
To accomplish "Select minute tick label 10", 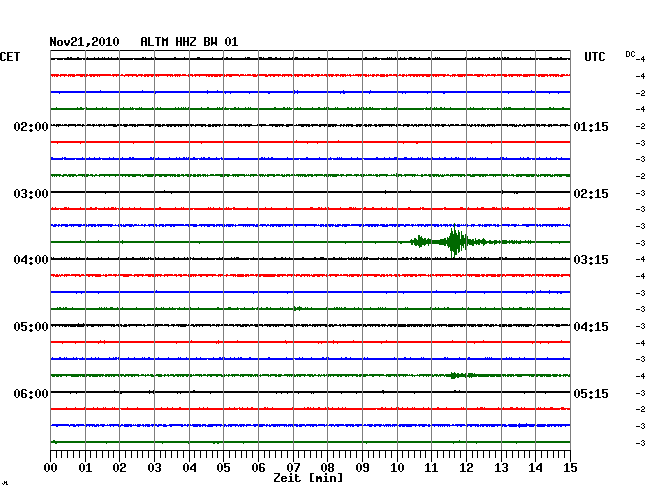I will [397, 468].
